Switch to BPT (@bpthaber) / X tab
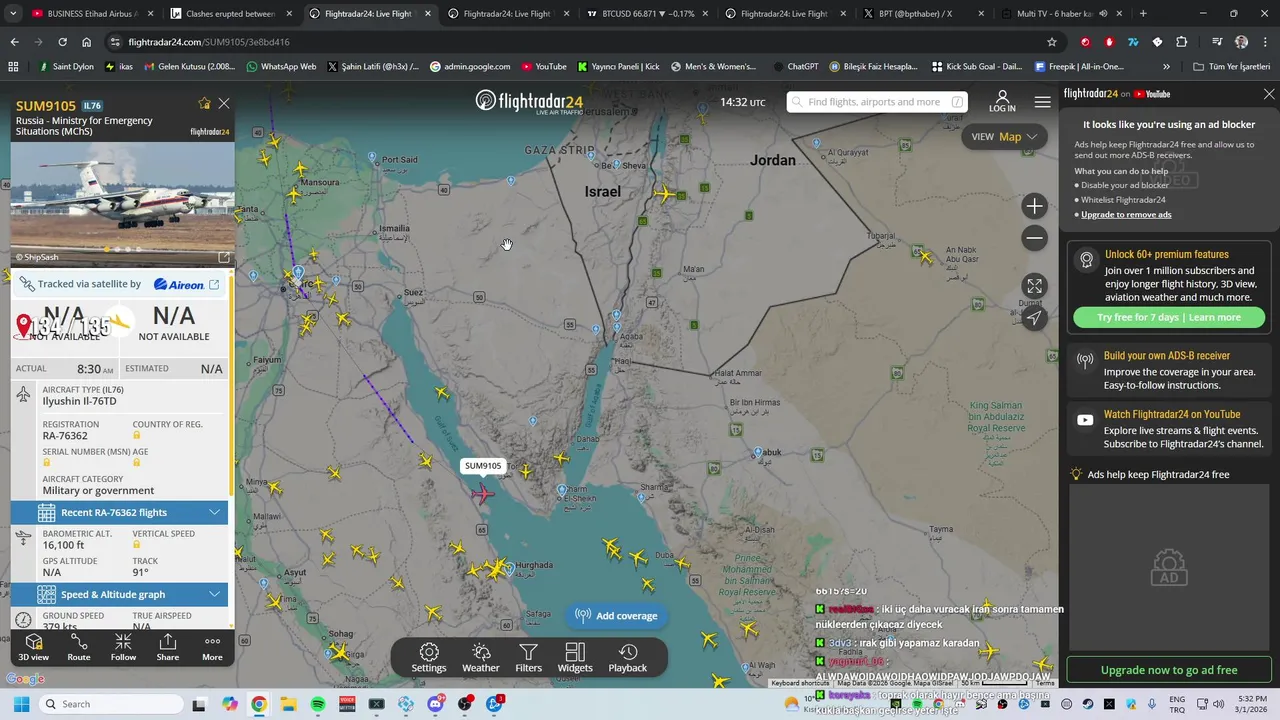The width and height of the screenshot is (1280, 720). [924, 14]
